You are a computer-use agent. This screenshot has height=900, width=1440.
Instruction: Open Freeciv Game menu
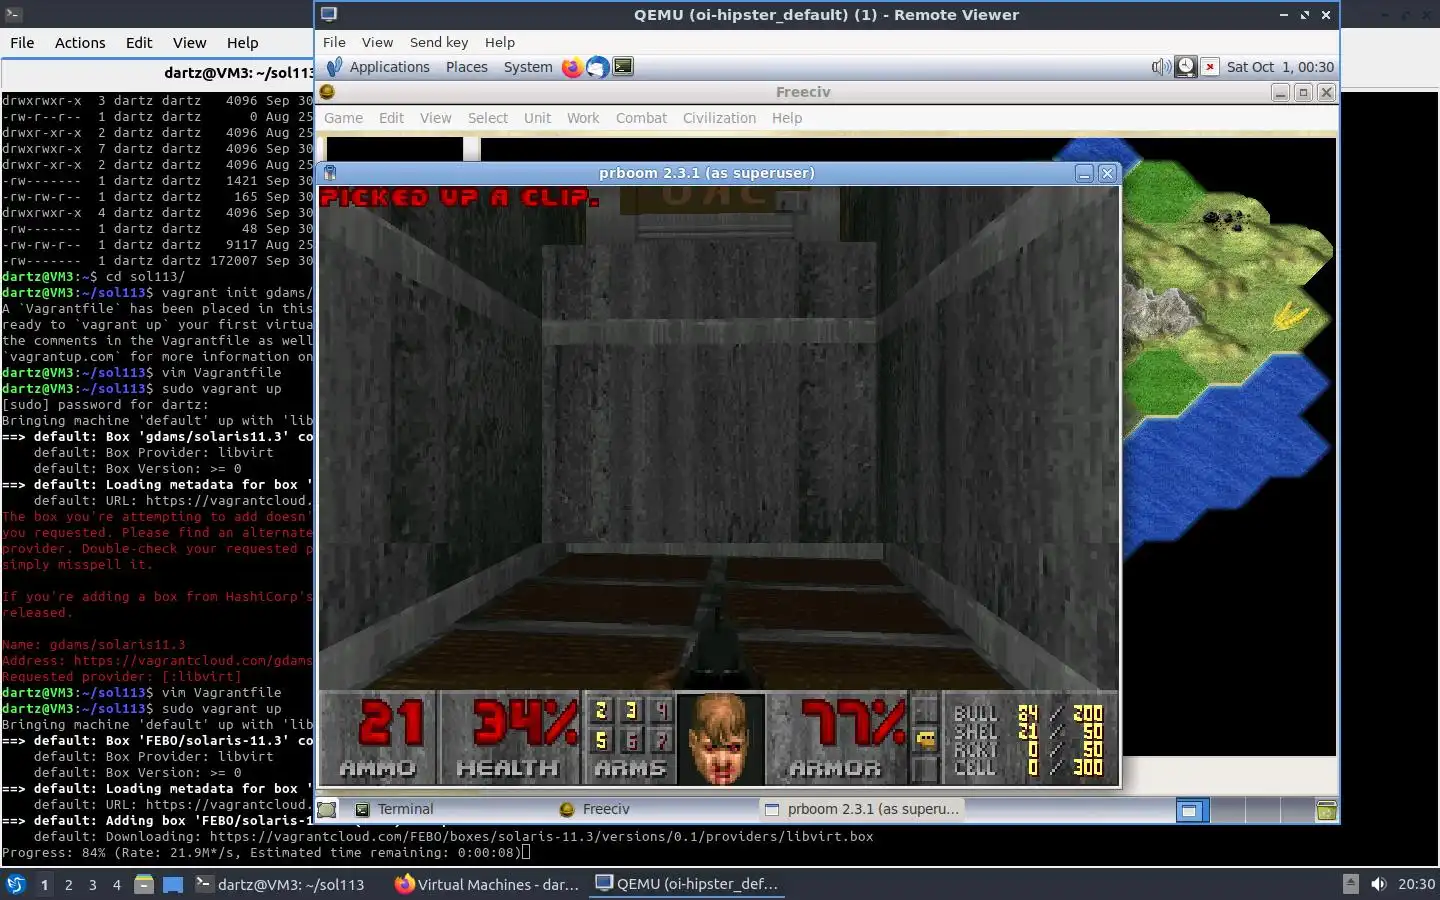coord(343,118)
